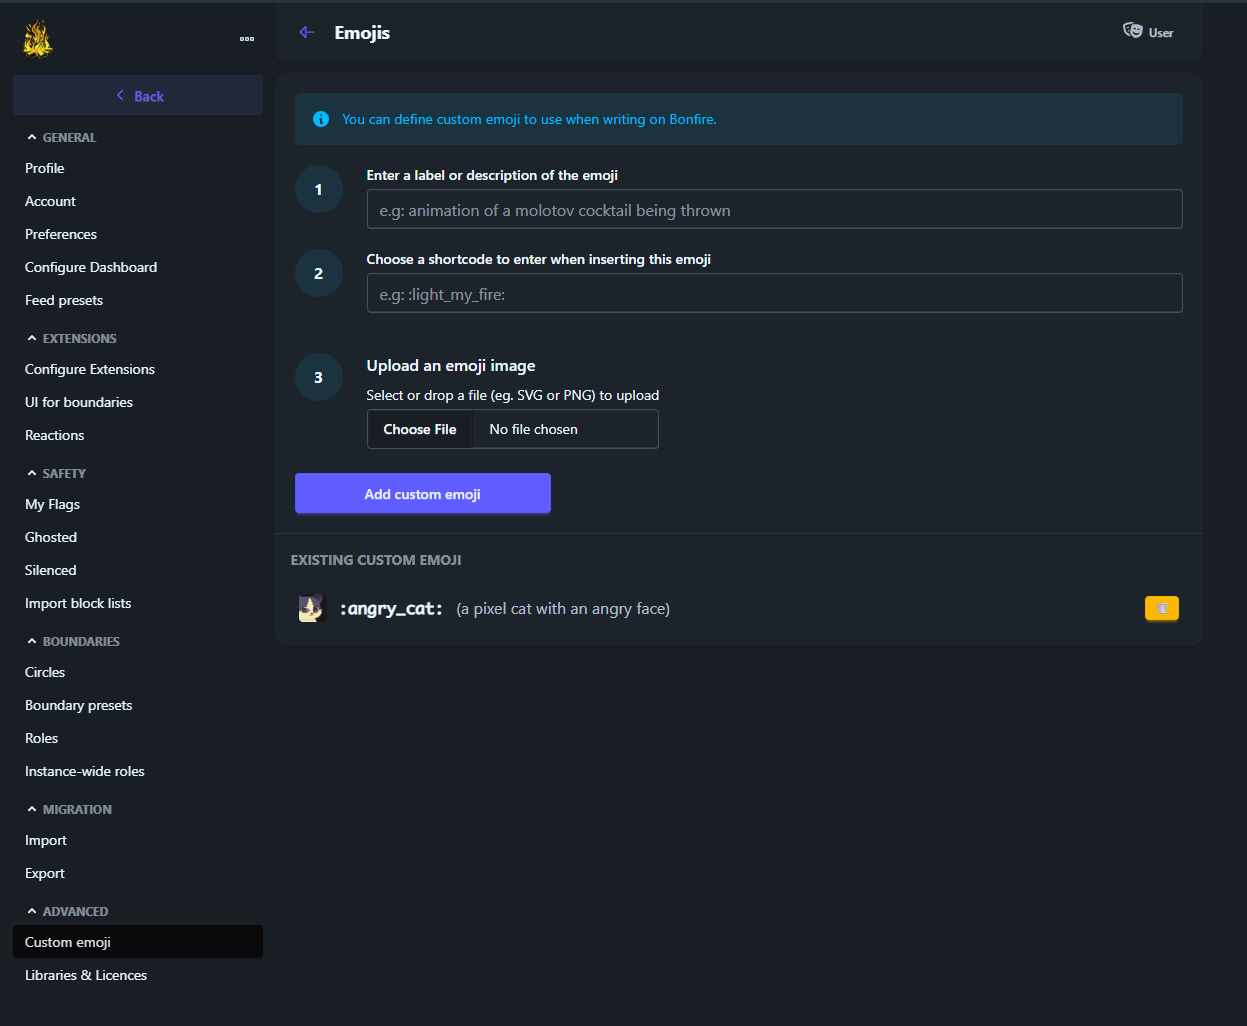Delete the angry_cat emoji with trash icon
1247x1026 pixels.
1161,608
